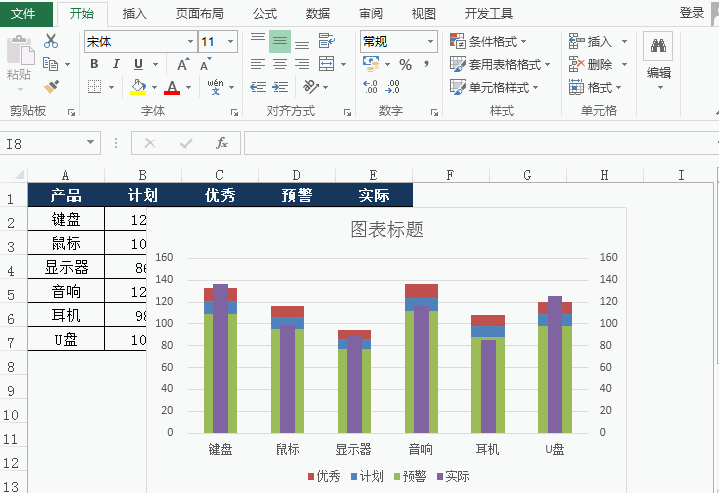Screen dimensions: 719x493
Task: Switch to the 数据 tab
Action: (318, 14)
